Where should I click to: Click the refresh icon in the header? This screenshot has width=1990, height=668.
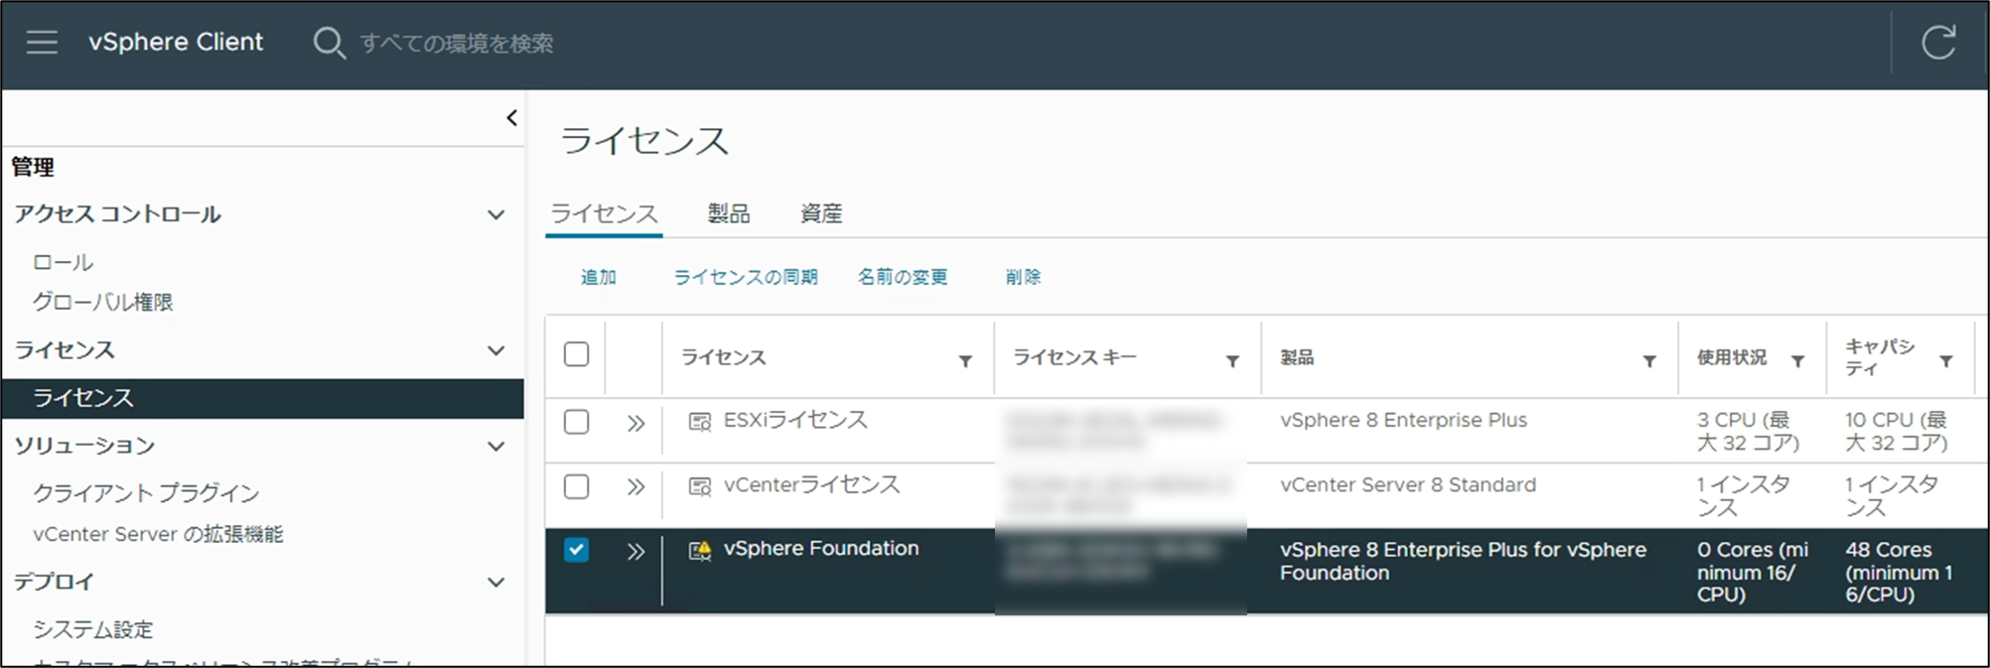tap(1938, 42)
